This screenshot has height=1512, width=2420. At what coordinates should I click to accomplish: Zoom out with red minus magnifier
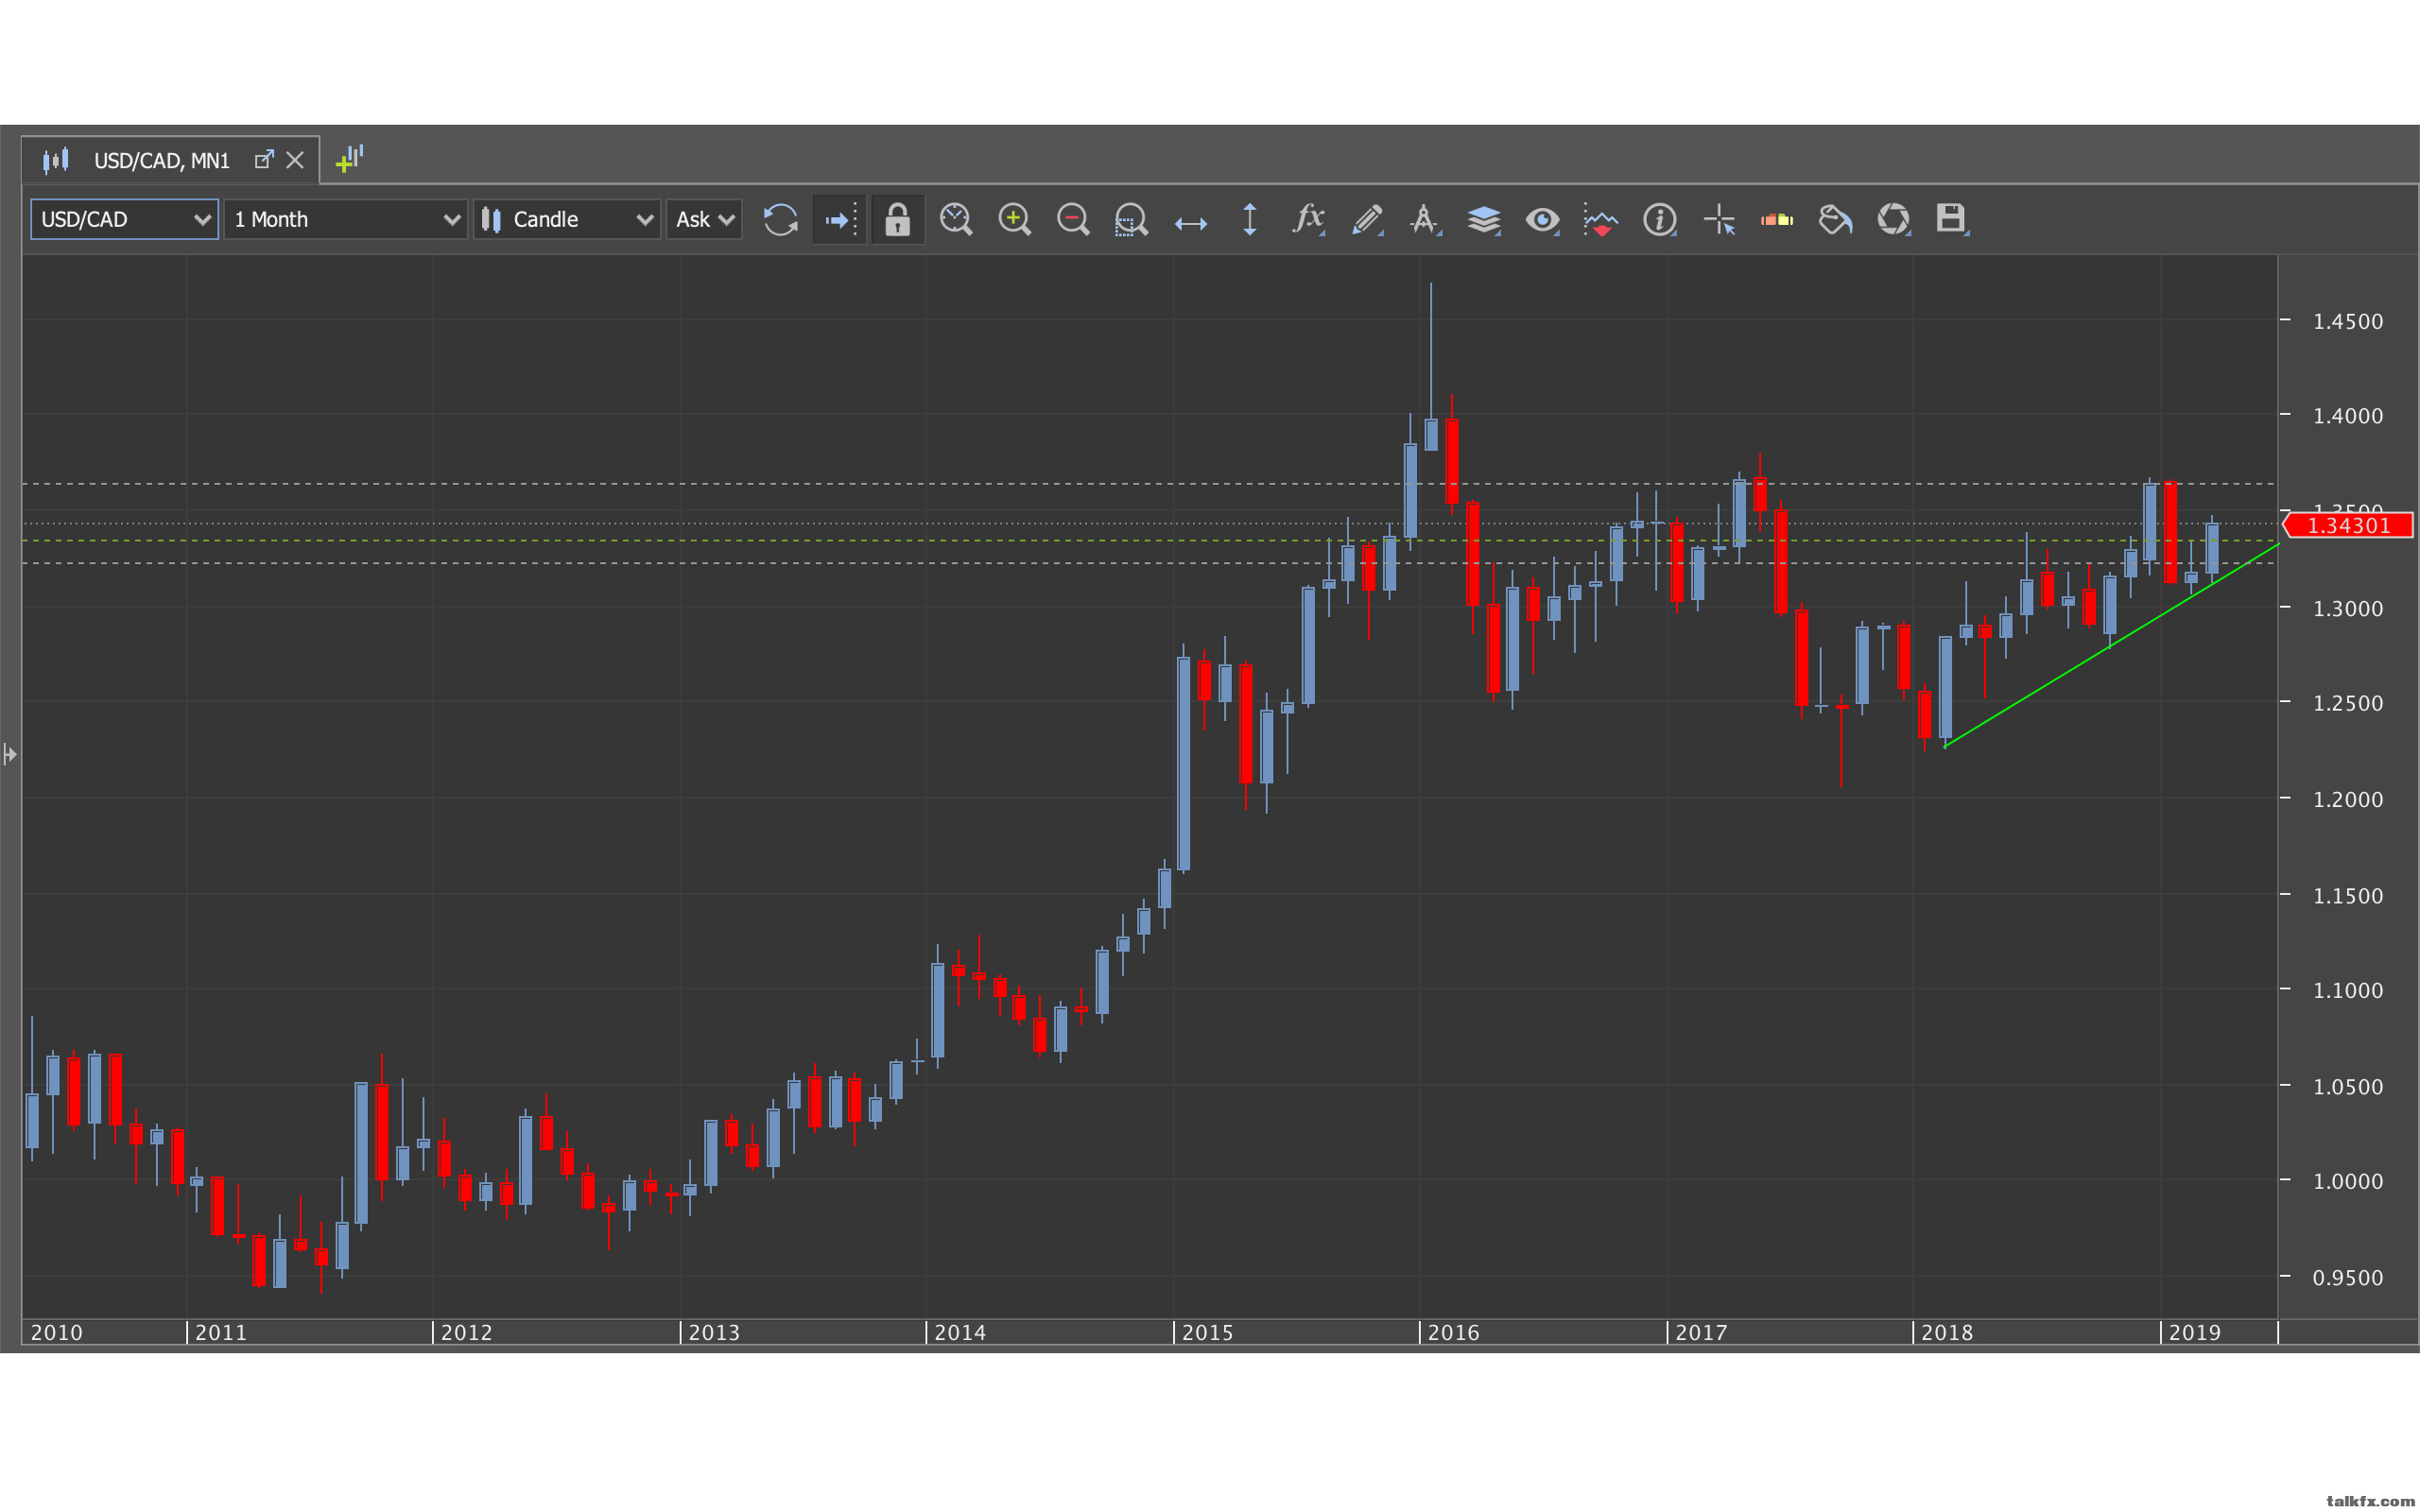(x=1073, y=219)
